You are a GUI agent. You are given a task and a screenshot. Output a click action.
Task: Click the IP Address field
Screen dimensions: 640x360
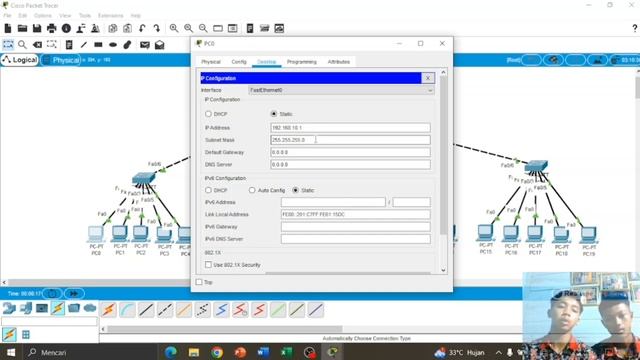tap(350, 128)
